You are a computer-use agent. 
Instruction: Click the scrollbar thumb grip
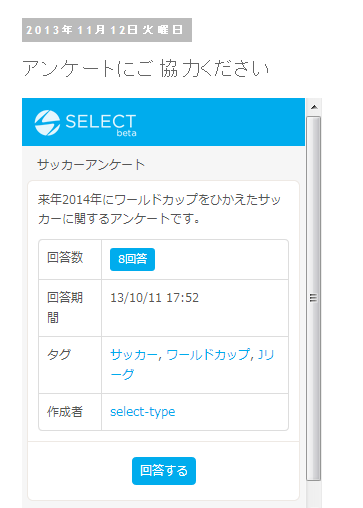pos(313,298)
